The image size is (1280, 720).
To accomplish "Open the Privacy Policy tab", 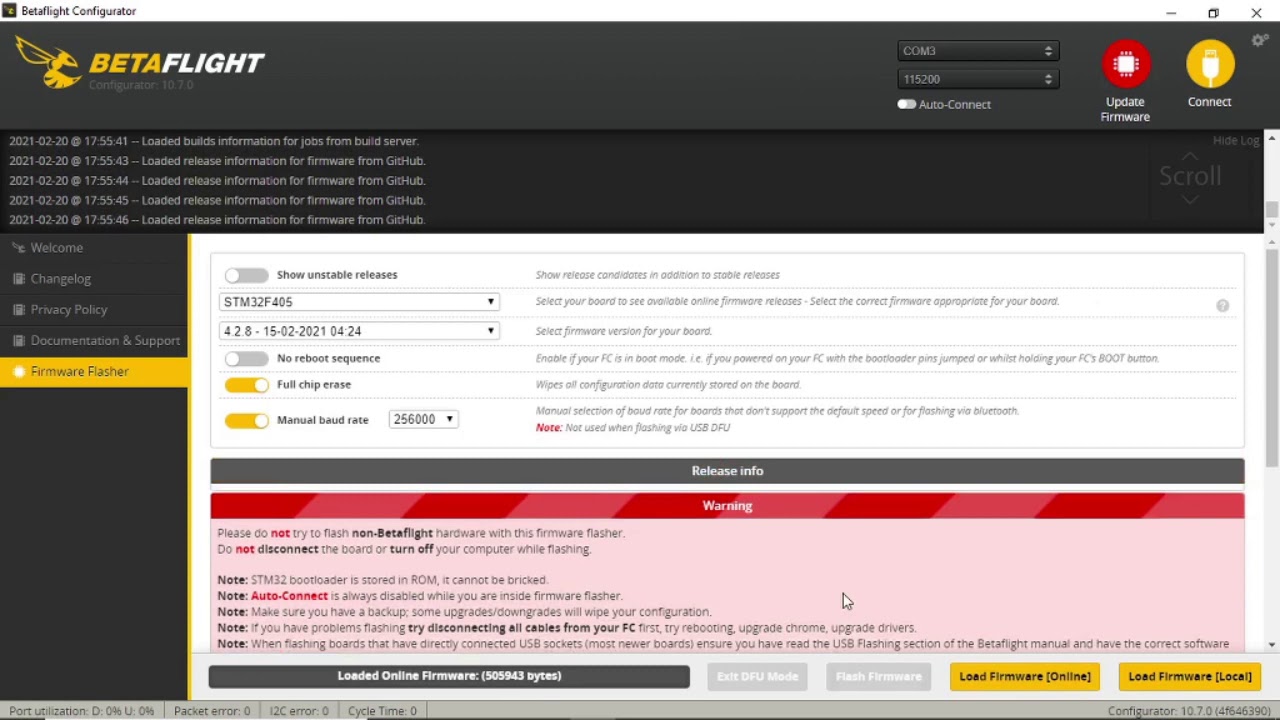I will point(94,310).
